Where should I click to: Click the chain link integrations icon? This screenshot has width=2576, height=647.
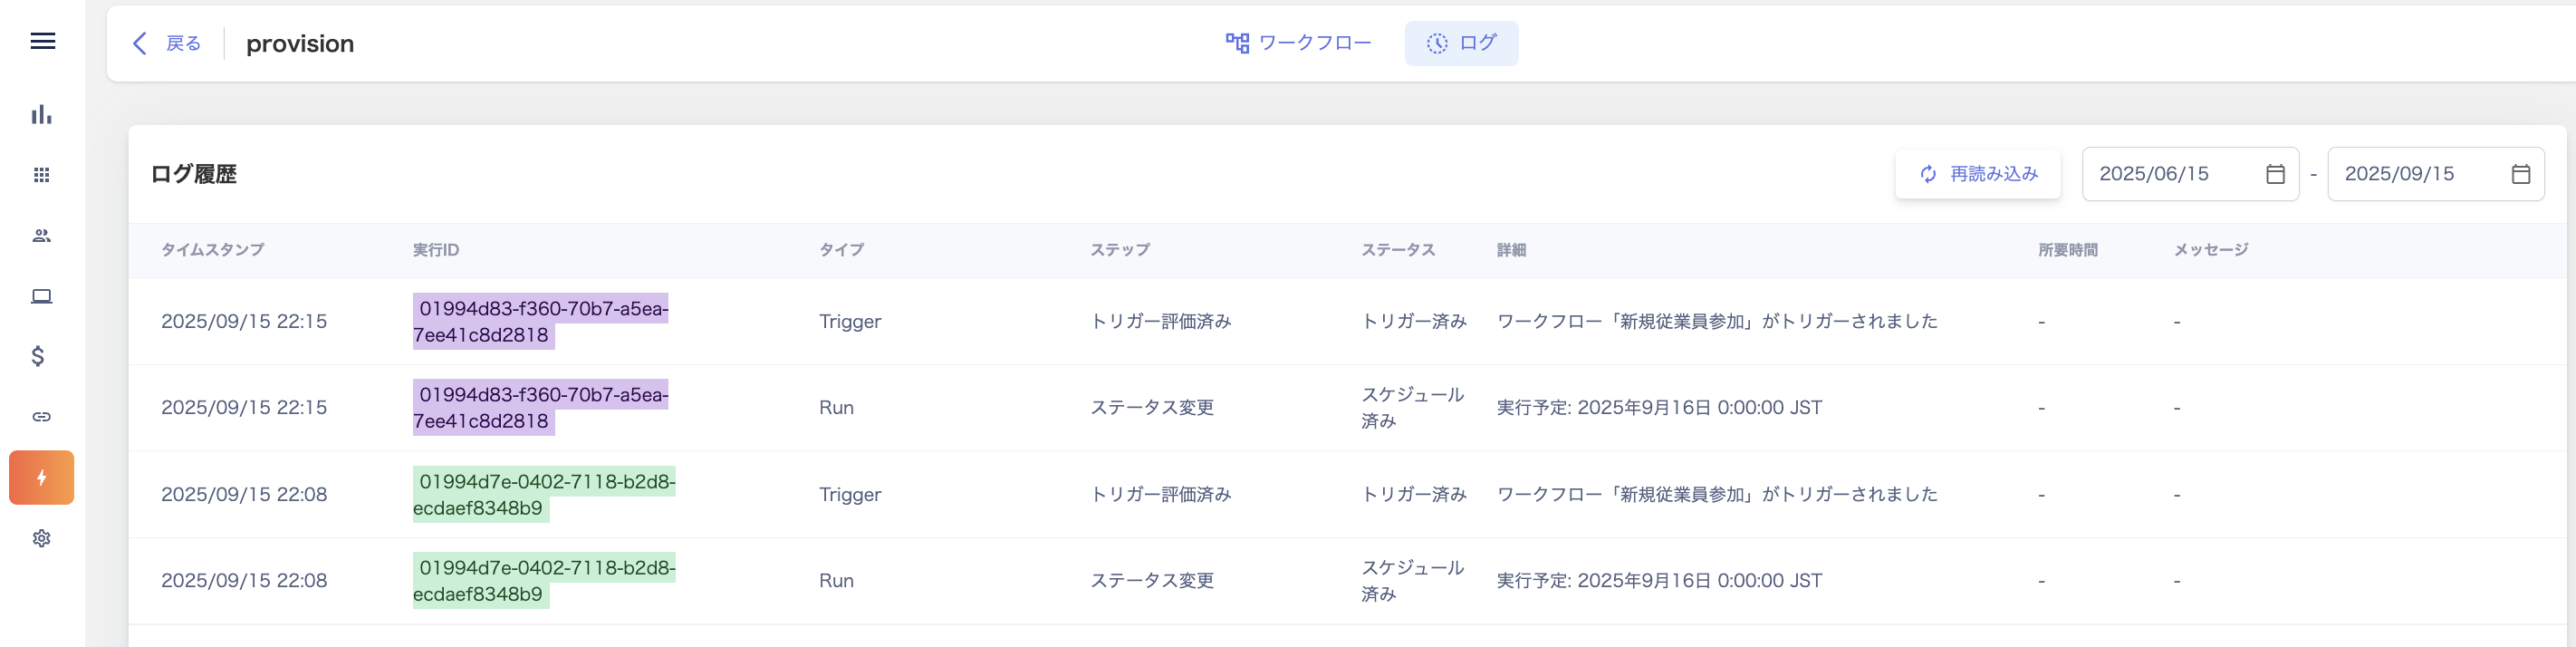(x=41, y=417)
